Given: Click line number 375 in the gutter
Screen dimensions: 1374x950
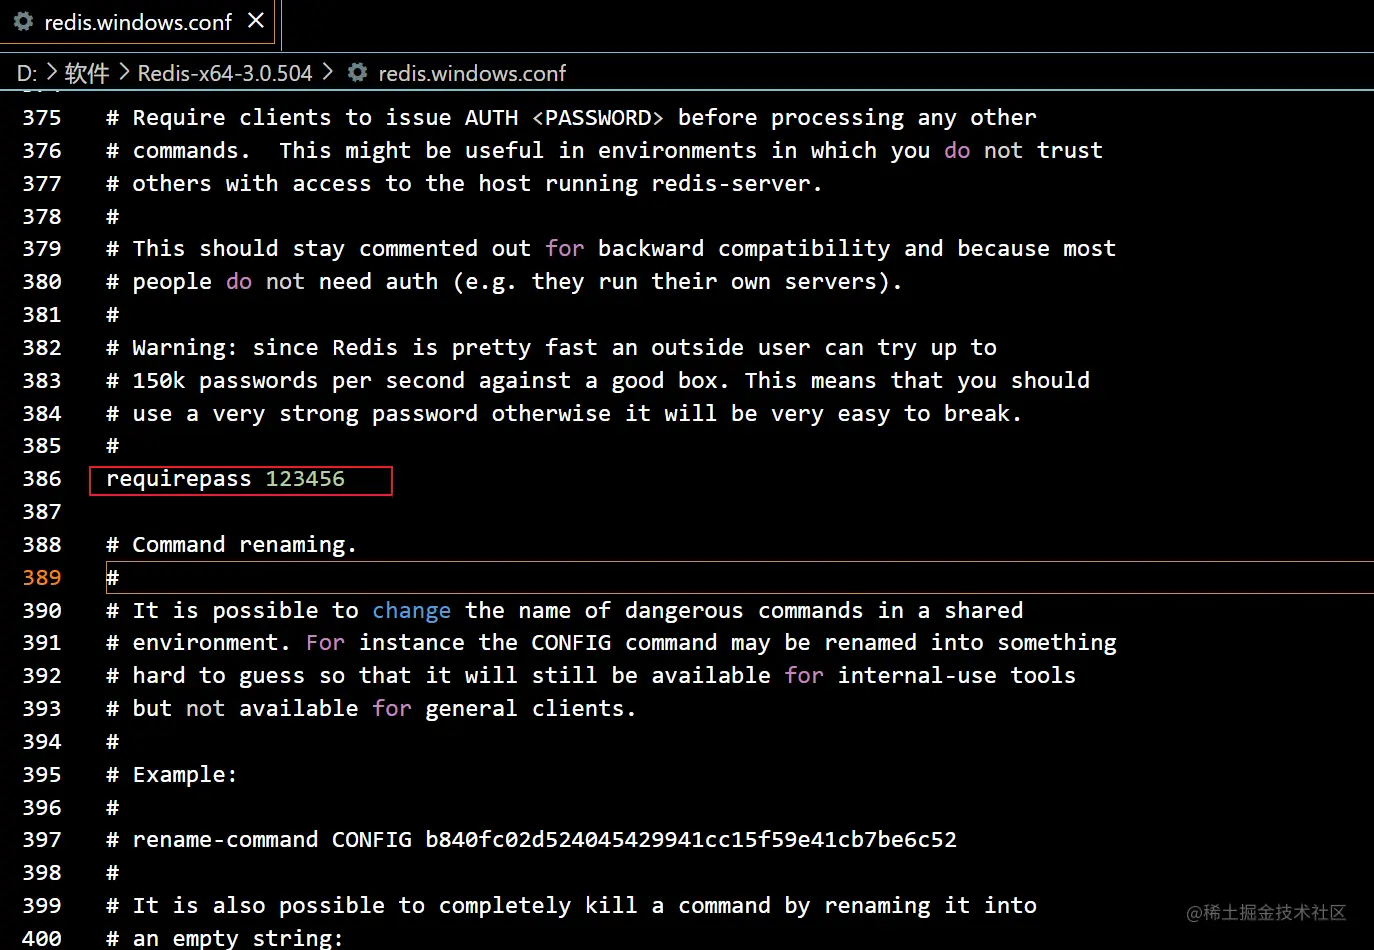Looking at the screenshot, I should [x=42, y=118].
